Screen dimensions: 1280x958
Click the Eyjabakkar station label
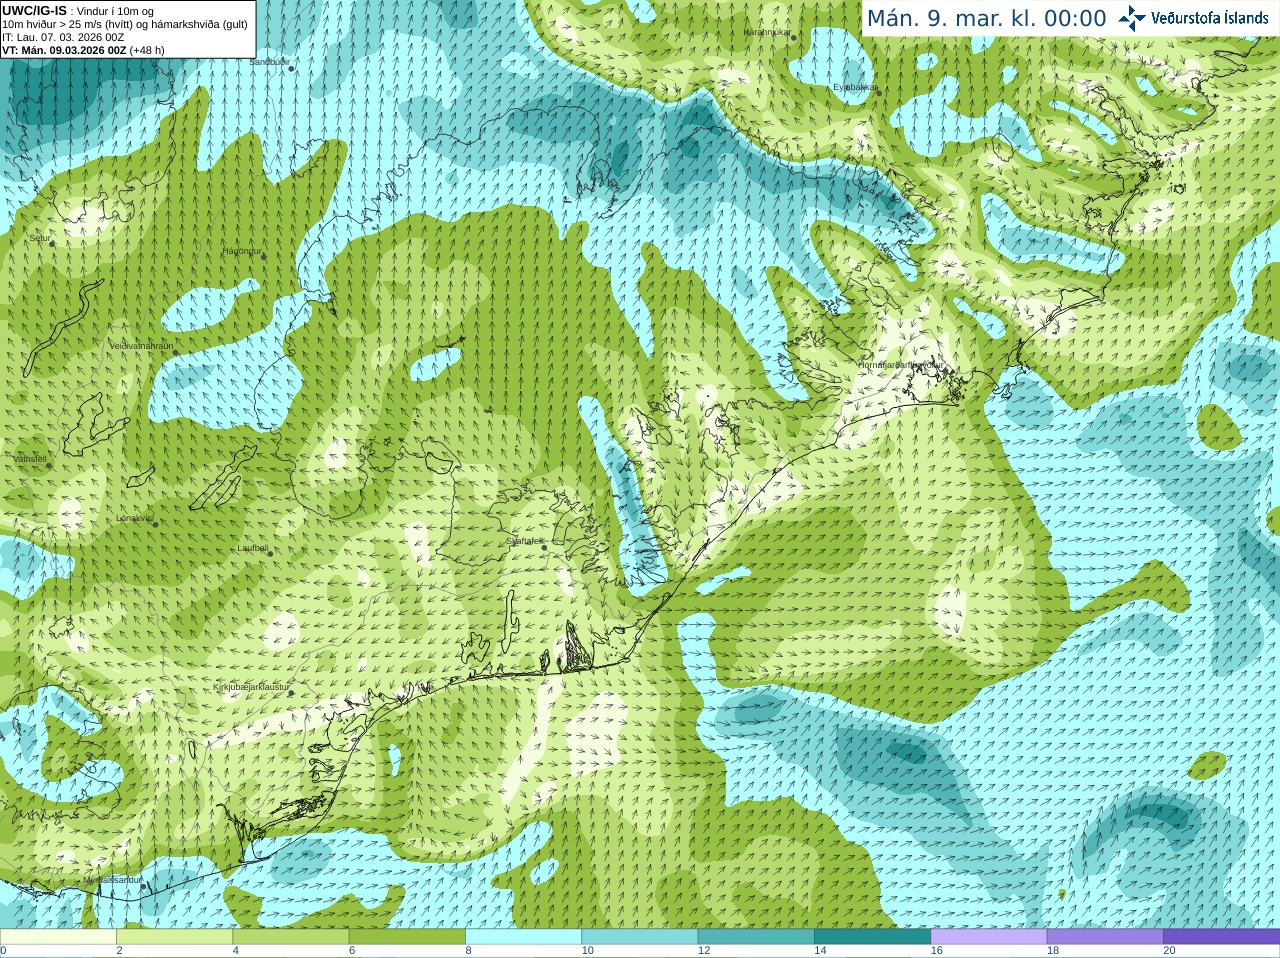(856, 87)
